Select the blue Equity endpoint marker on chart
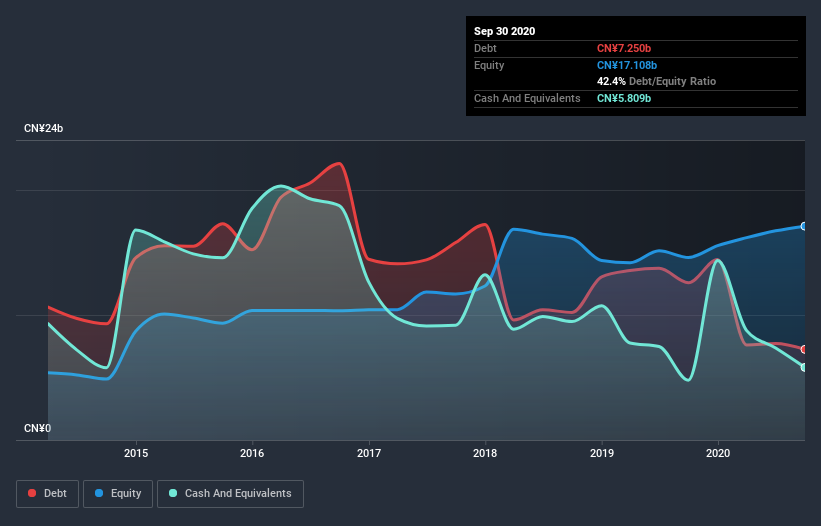This screenshot has width=821, height=526. 804,226
